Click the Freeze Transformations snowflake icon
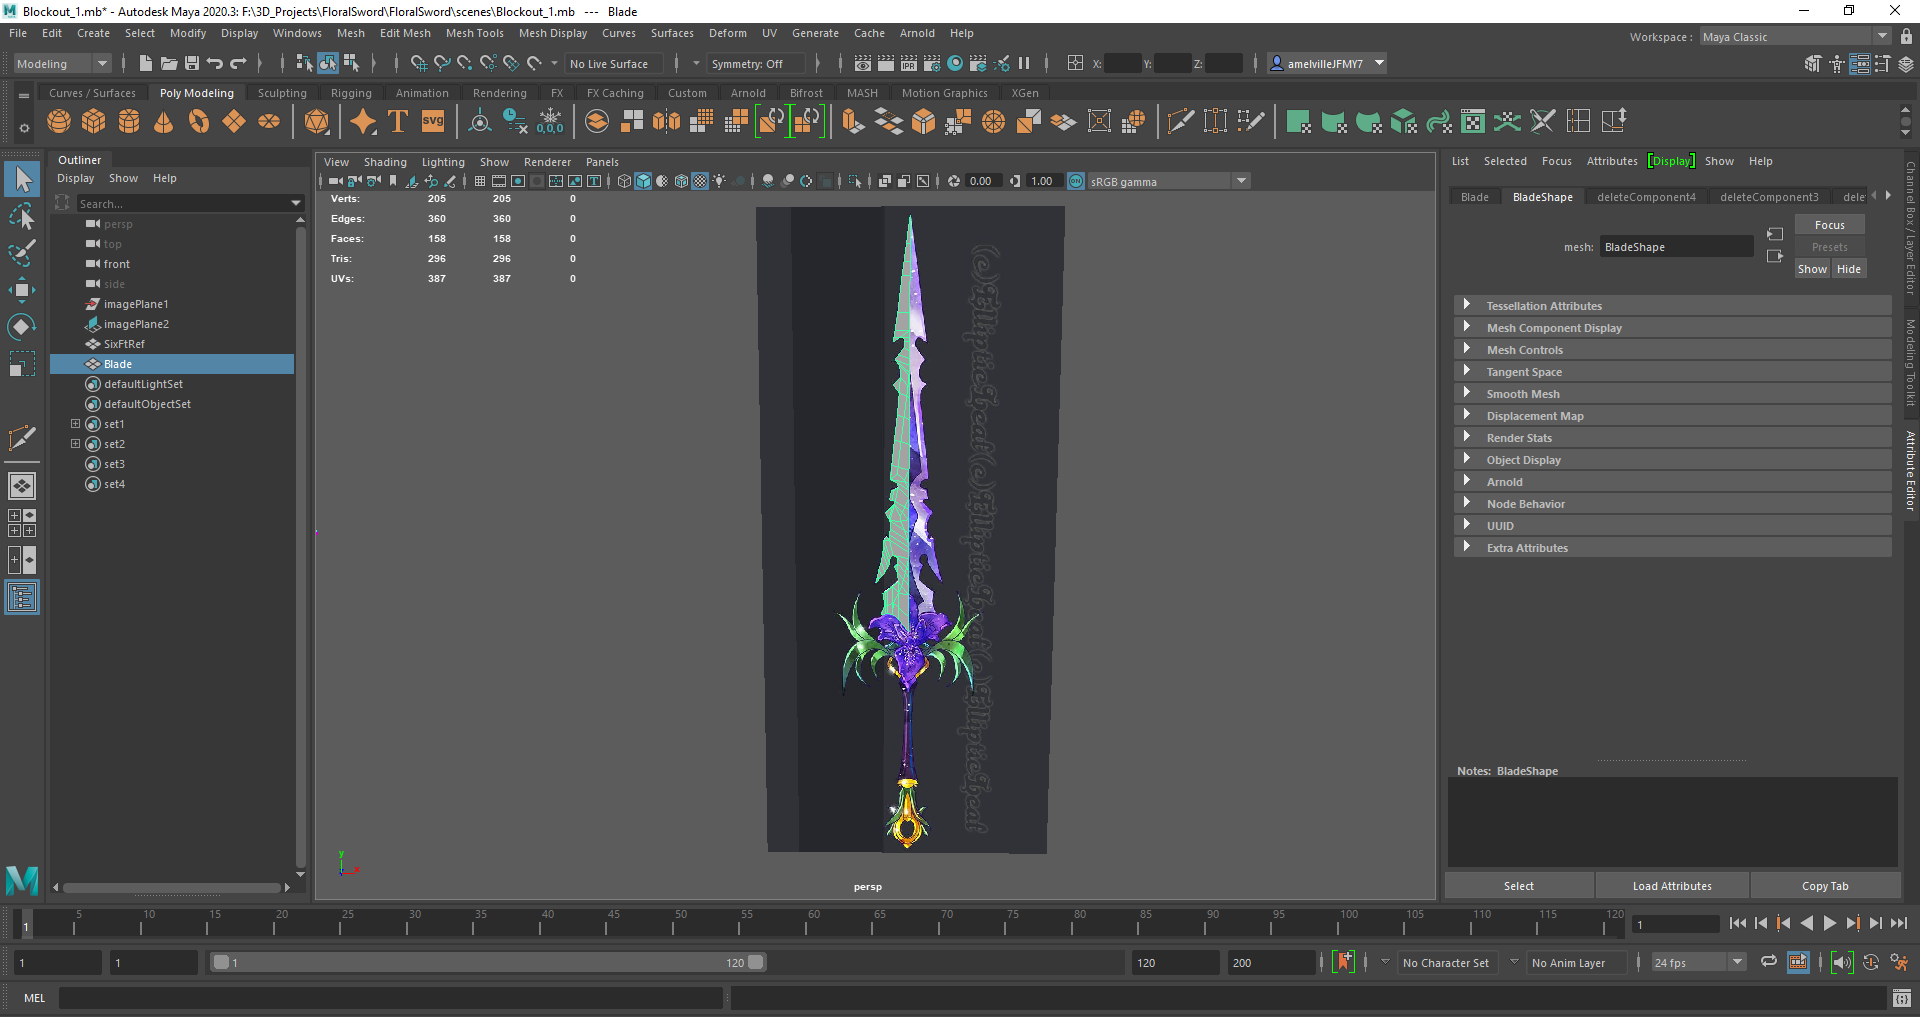 pyautogui.click(x=550, y=122)
